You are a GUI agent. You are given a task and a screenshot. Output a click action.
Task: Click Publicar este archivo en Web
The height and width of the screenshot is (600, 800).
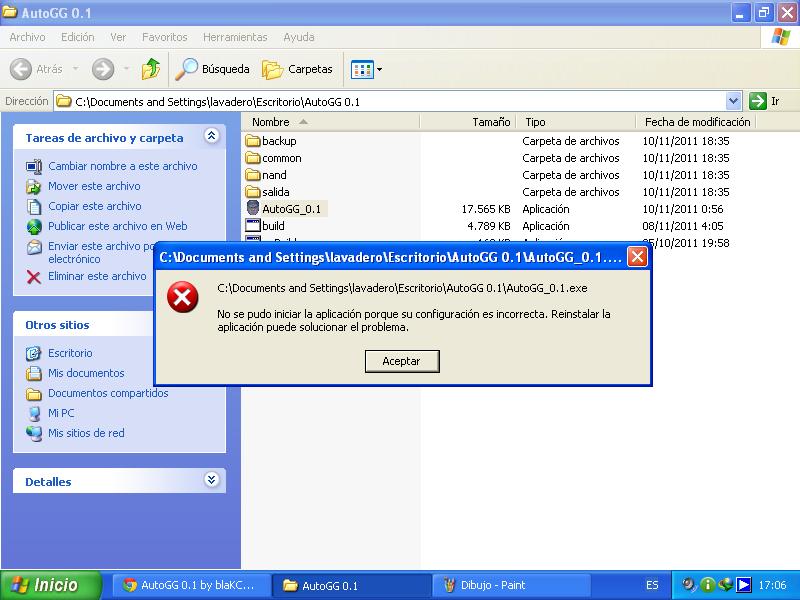coord(117,226)
